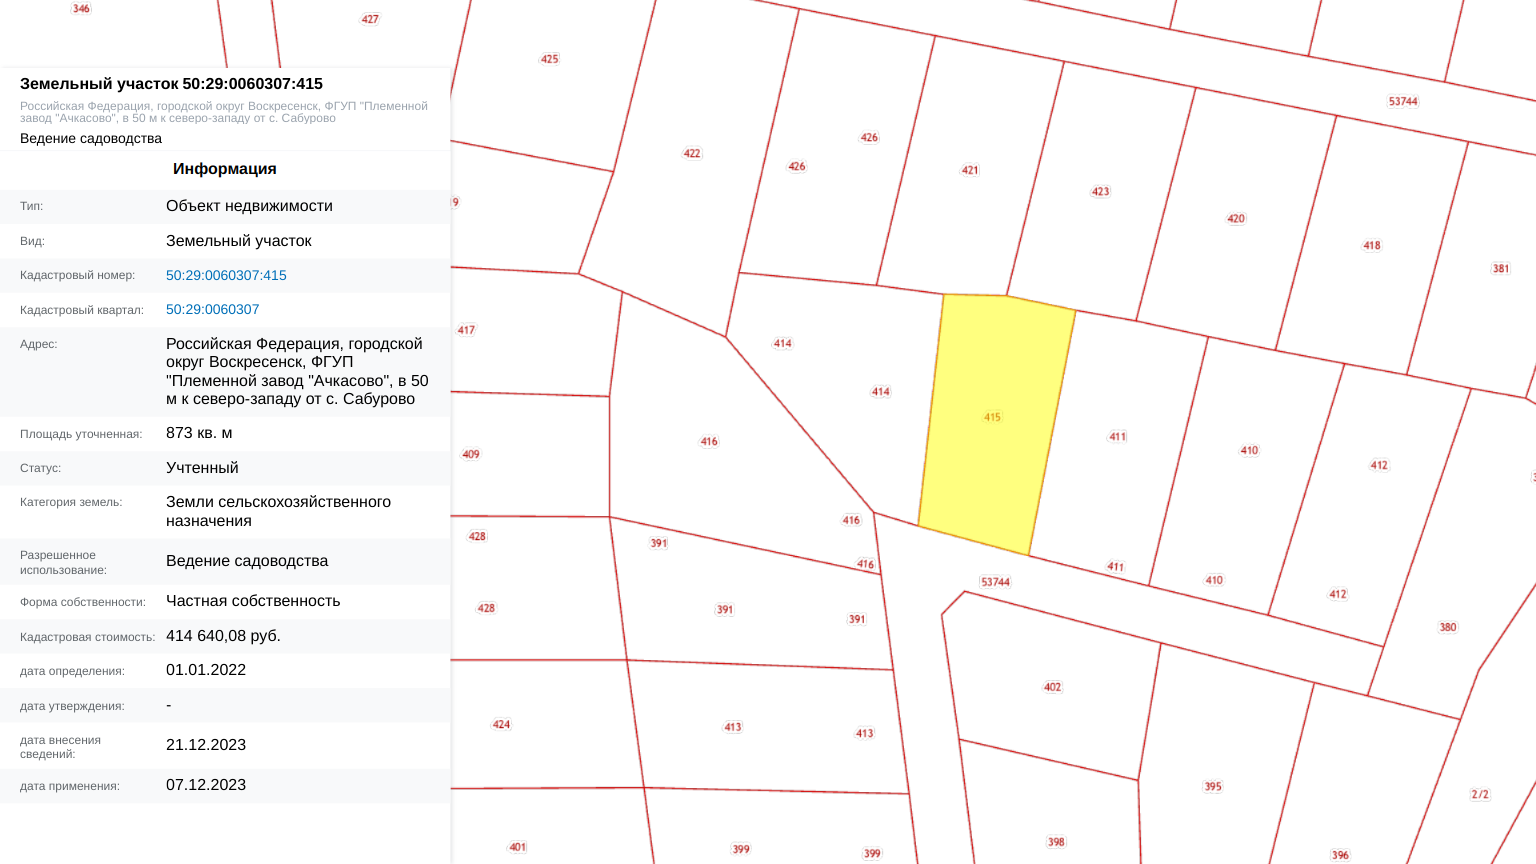Select parcel 418 on the map
This screenshot has height=864, width=1536.
[1371, 245]
